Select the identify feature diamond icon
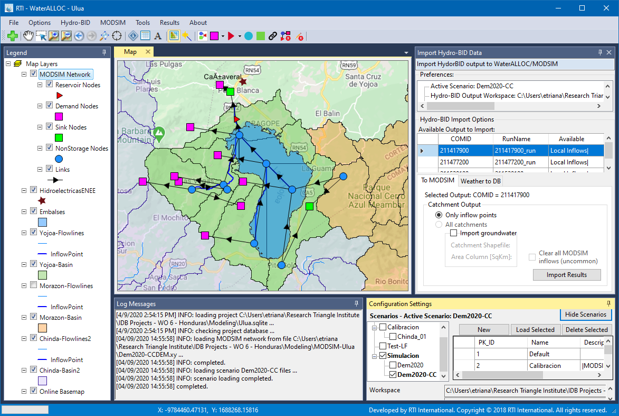 pos(133,36)
